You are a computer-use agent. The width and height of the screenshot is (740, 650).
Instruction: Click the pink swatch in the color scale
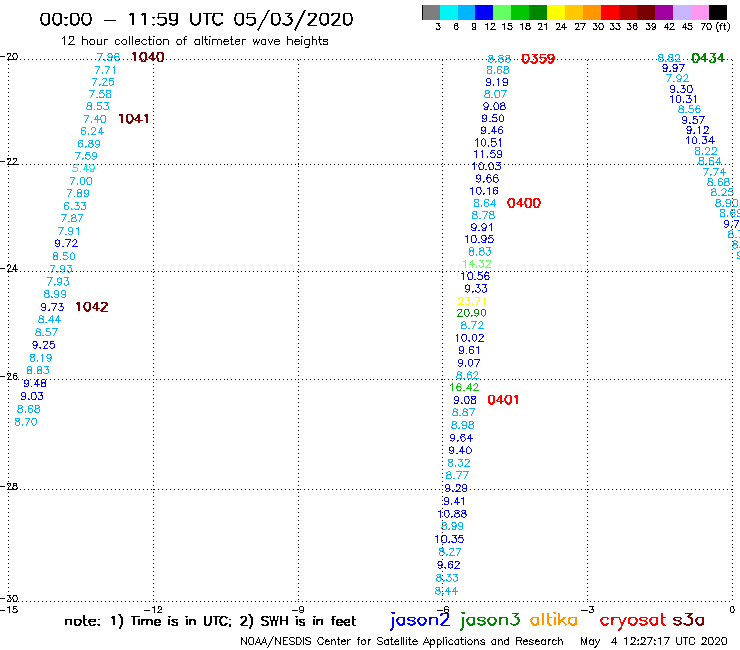coord(699,12)
